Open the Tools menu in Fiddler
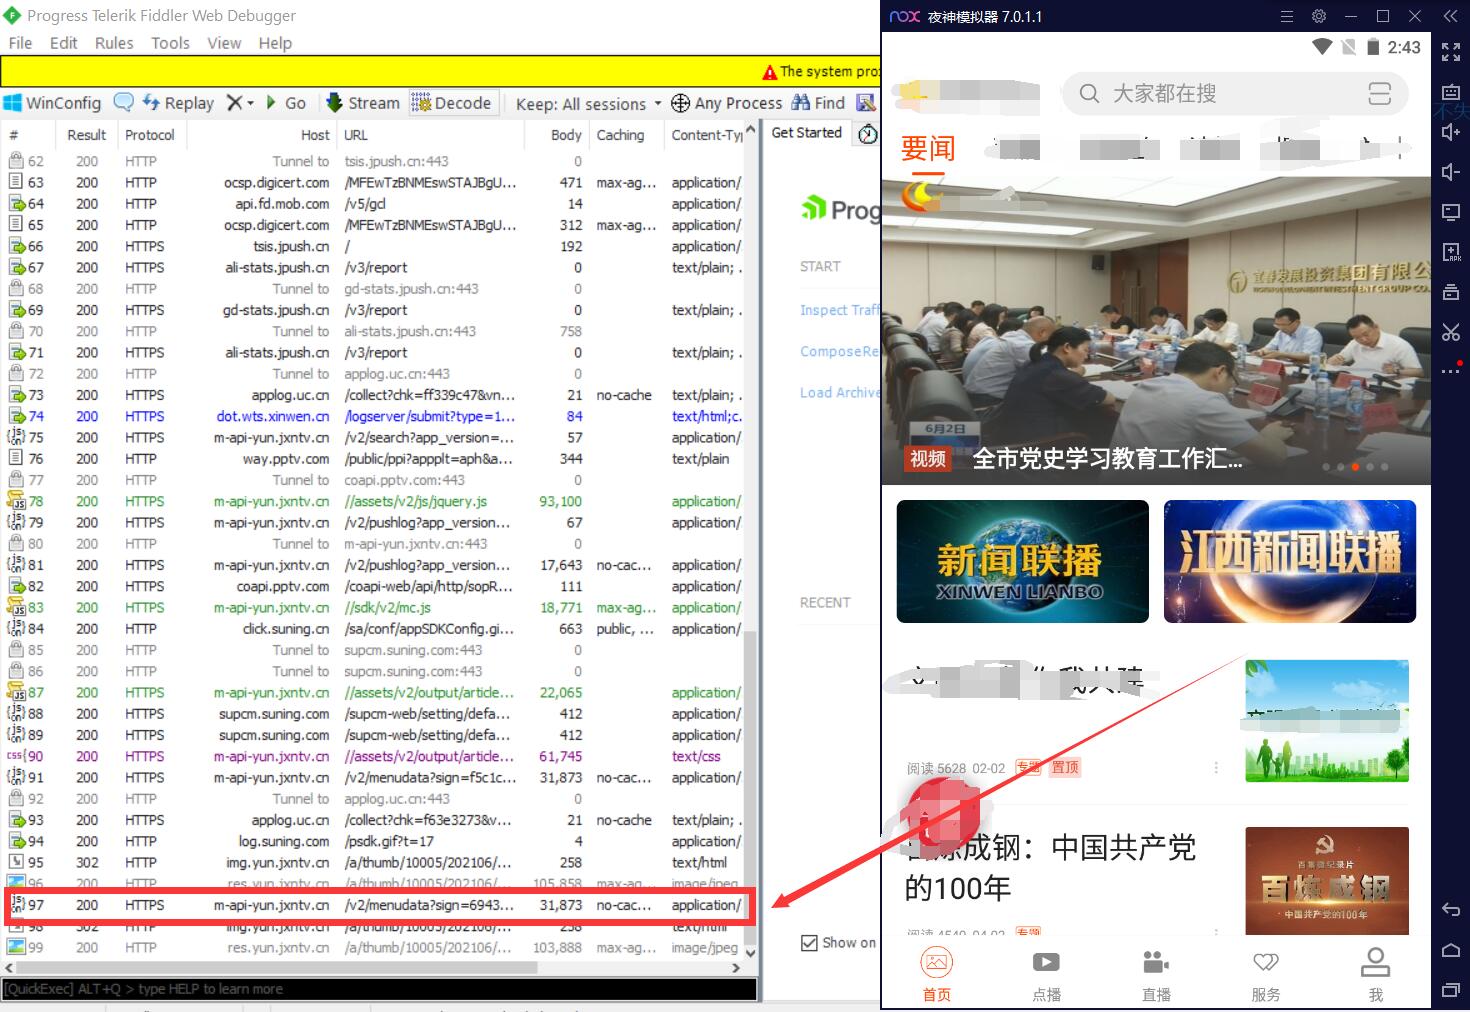Viewport: 1470px width, 1012px height. pos(169,42)
